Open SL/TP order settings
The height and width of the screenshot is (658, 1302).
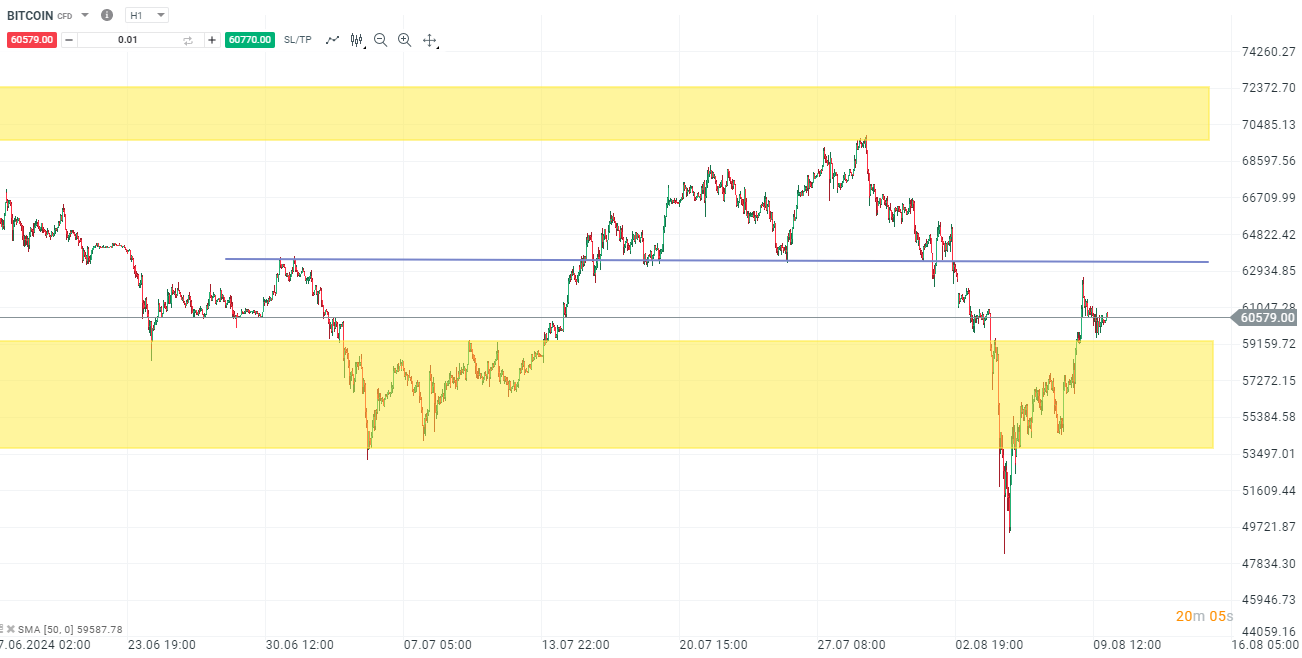coord(297,39)
